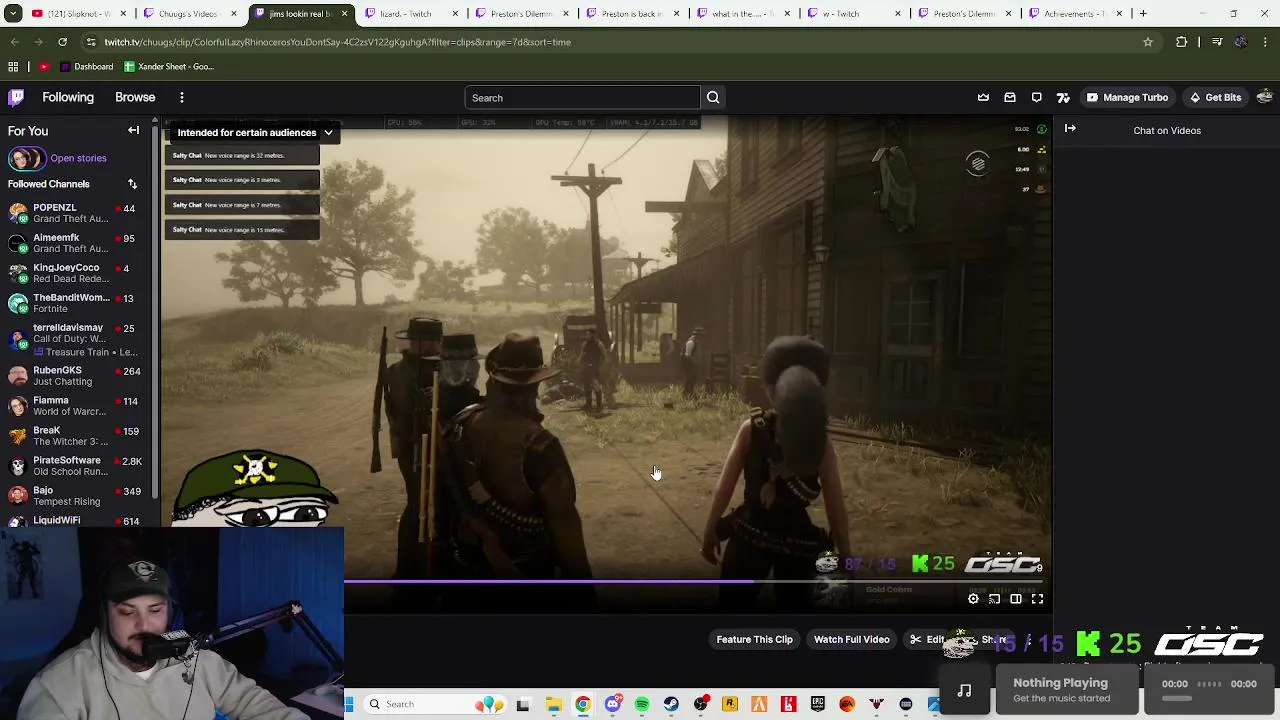Open Rockstar Games launcher from the taskbar
The height and width of the screenshot is (720, 1280).
pos(730,704)
